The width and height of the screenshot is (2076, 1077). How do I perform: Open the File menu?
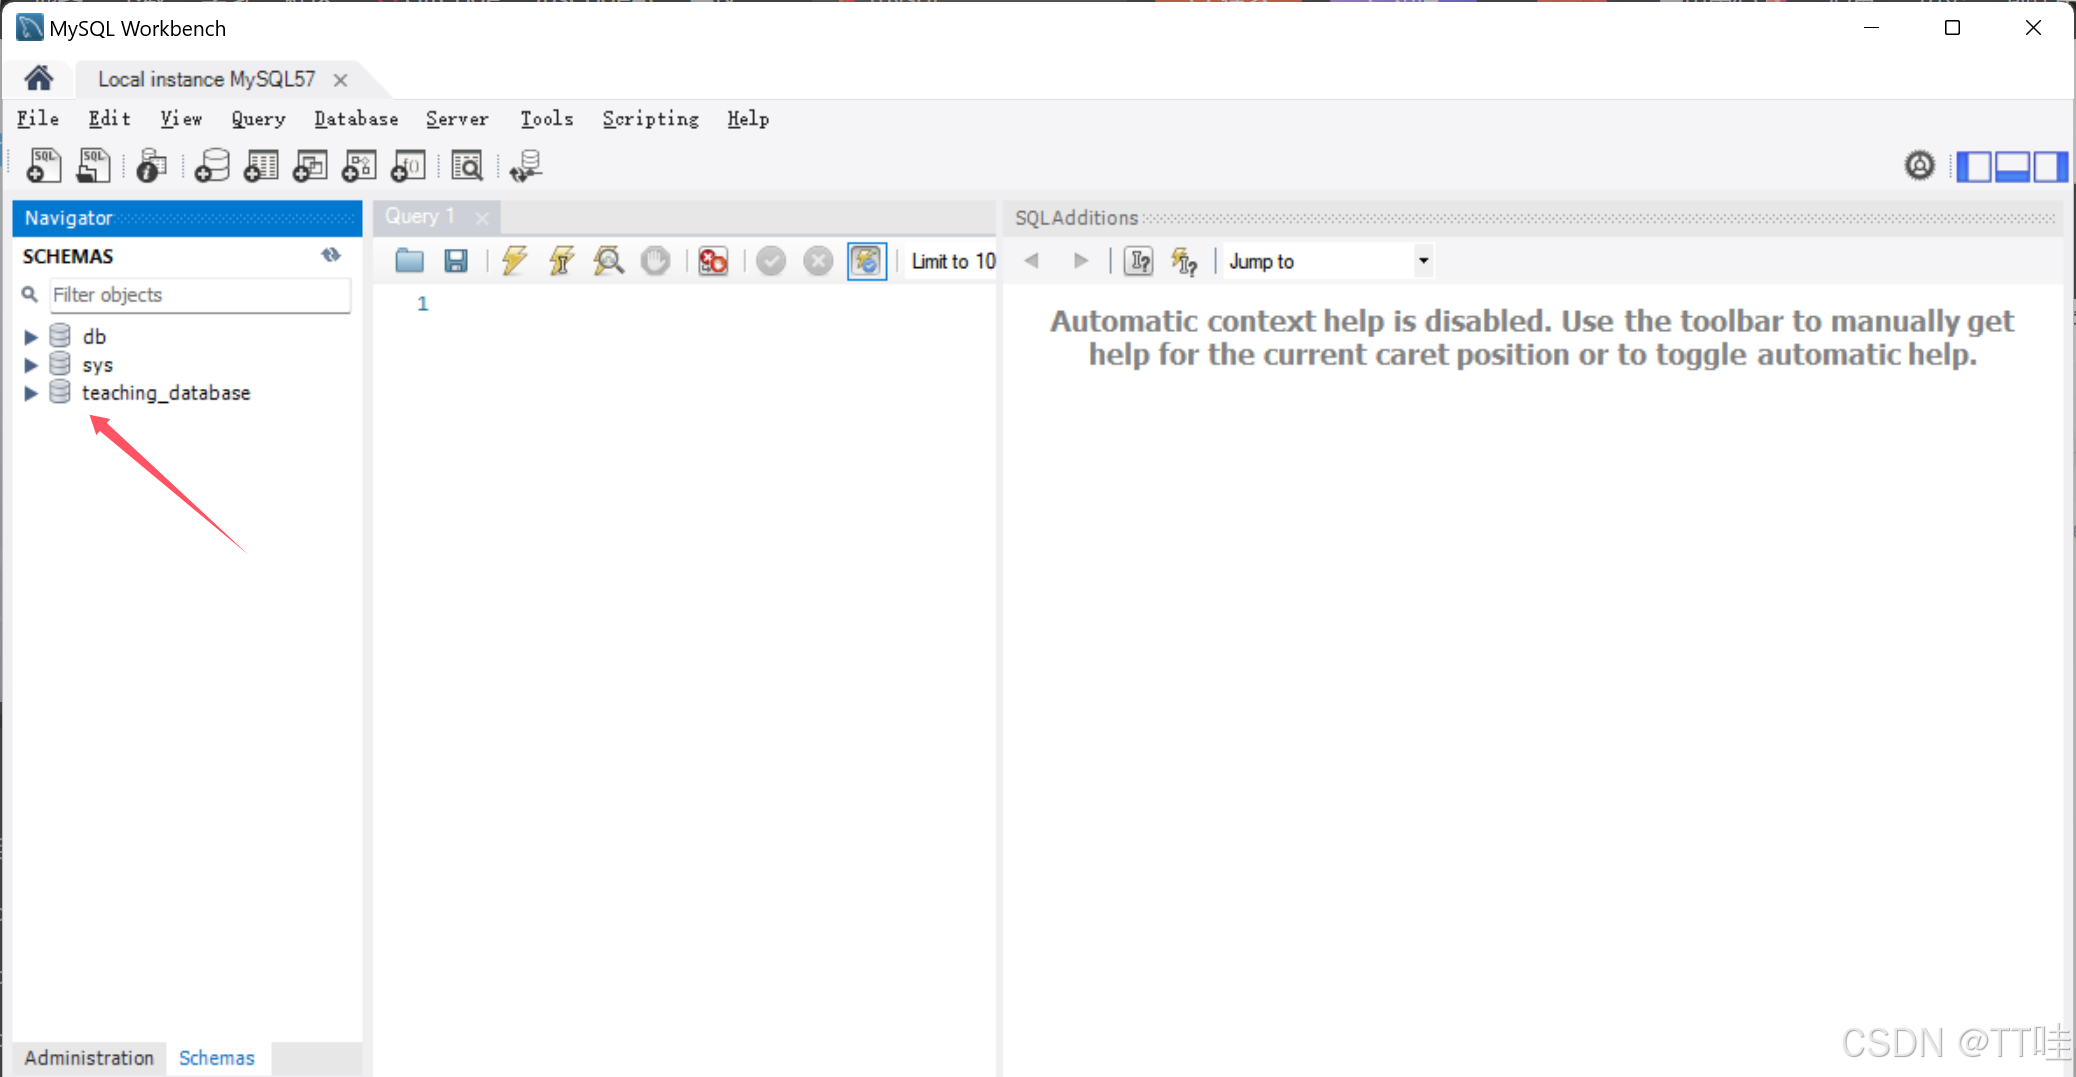[38, 118]
